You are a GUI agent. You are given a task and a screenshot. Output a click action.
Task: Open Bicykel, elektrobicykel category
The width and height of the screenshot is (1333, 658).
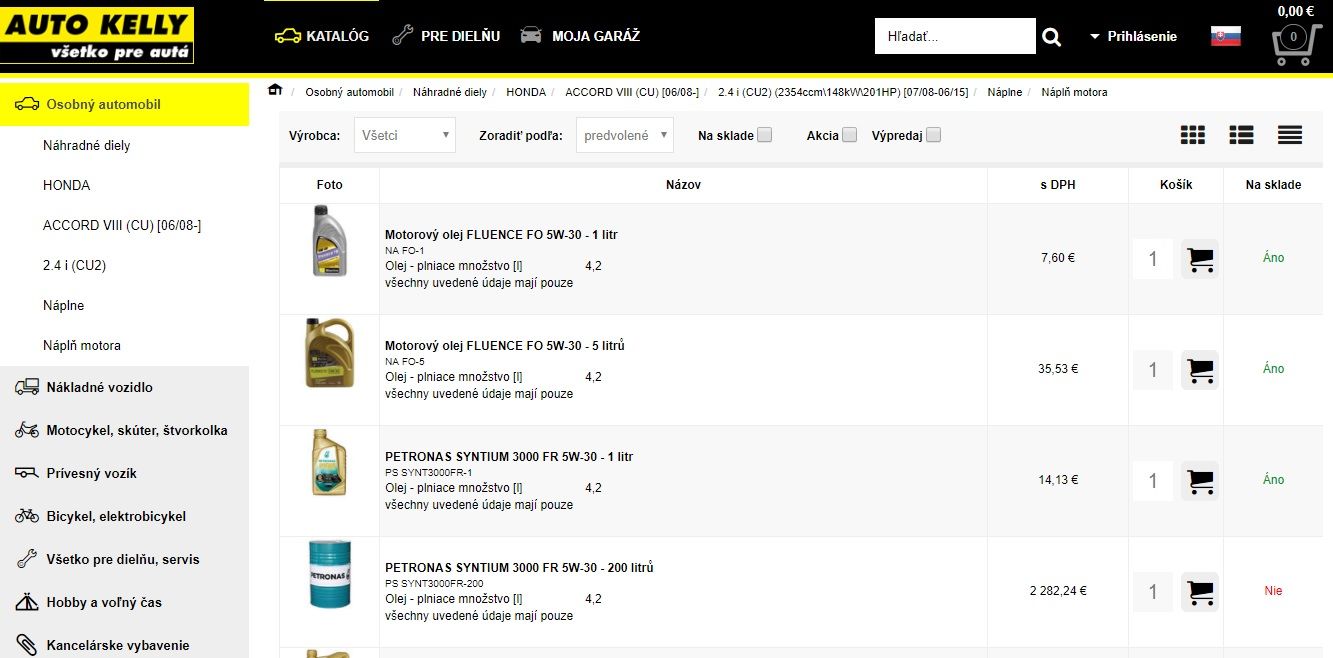pos(124,516)
